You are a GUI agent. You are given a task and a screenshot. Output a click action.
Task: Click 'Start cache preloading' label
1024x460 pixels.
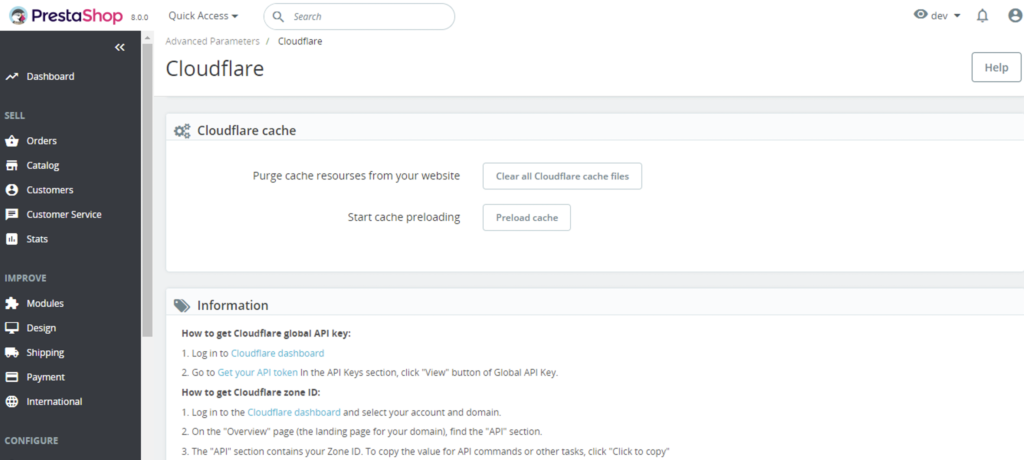(x=404, y=217)
